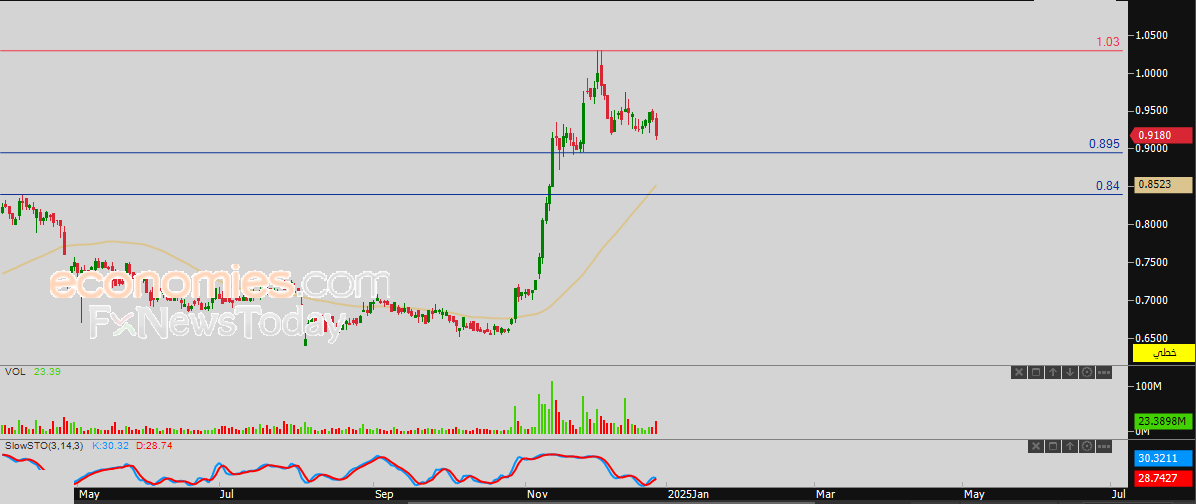Close the SlowSTO indicator panel
This screenshot has height=504, width=1196.
(1036, 446)
